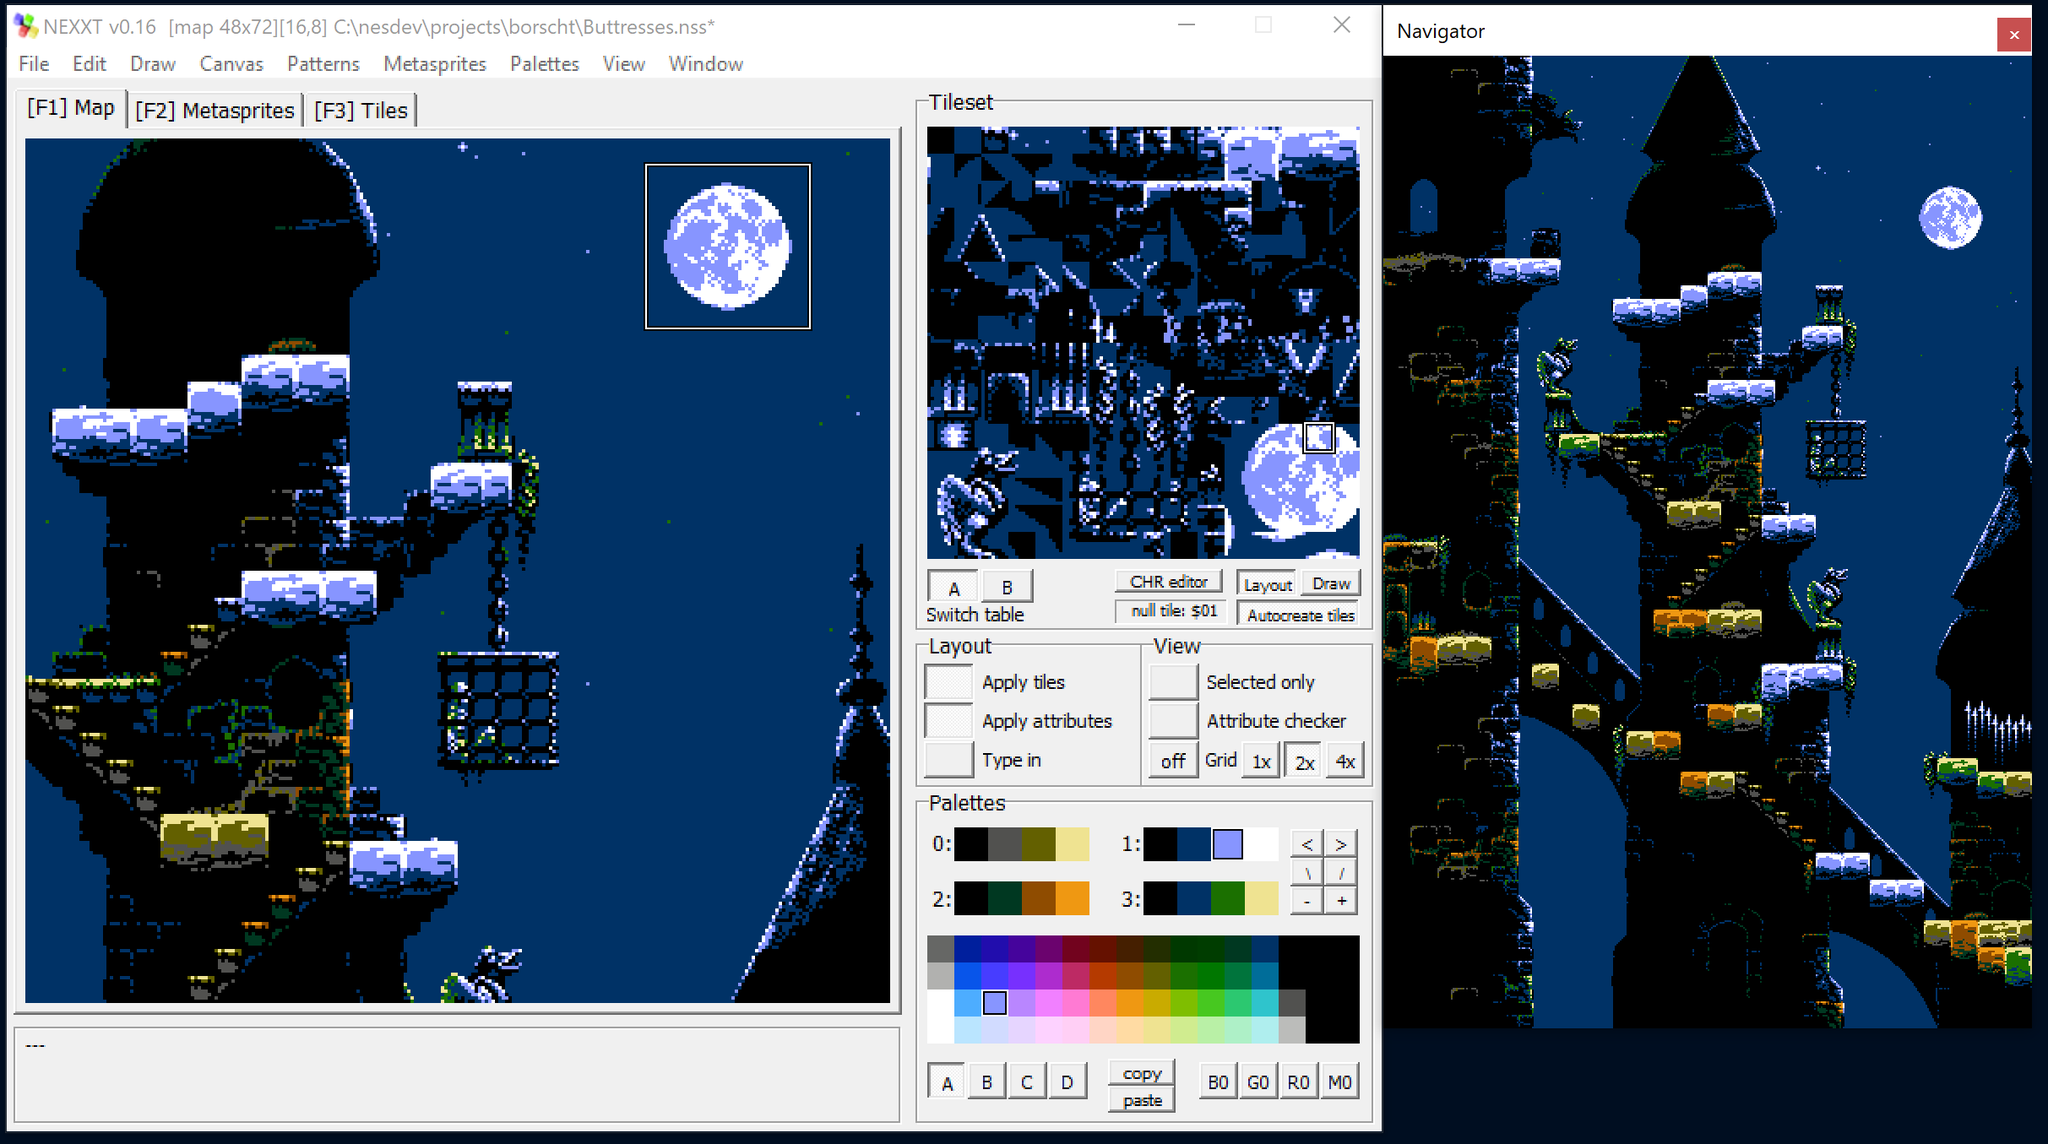
Task: Toggle Selected only view mode
Action: (1172, 681)
